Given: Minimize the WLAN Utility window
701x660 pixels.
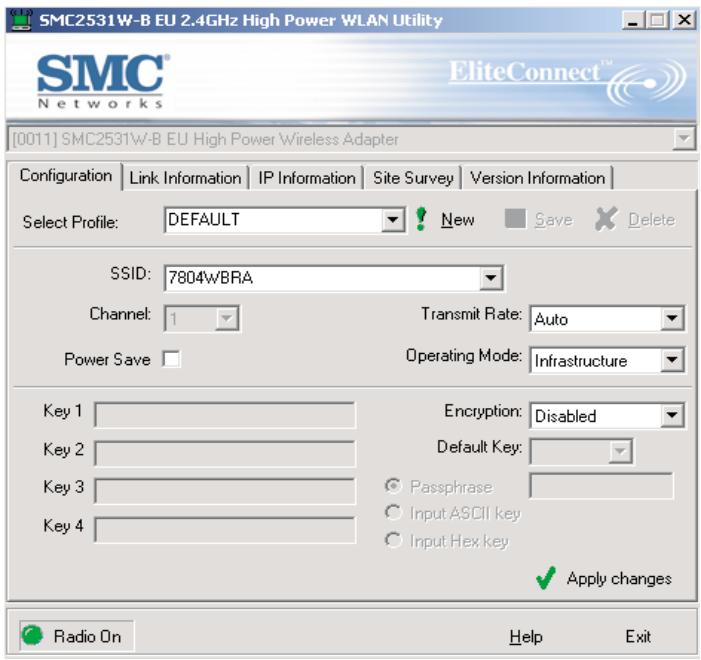Looking at the screenshot, I should tap(633, 20).
